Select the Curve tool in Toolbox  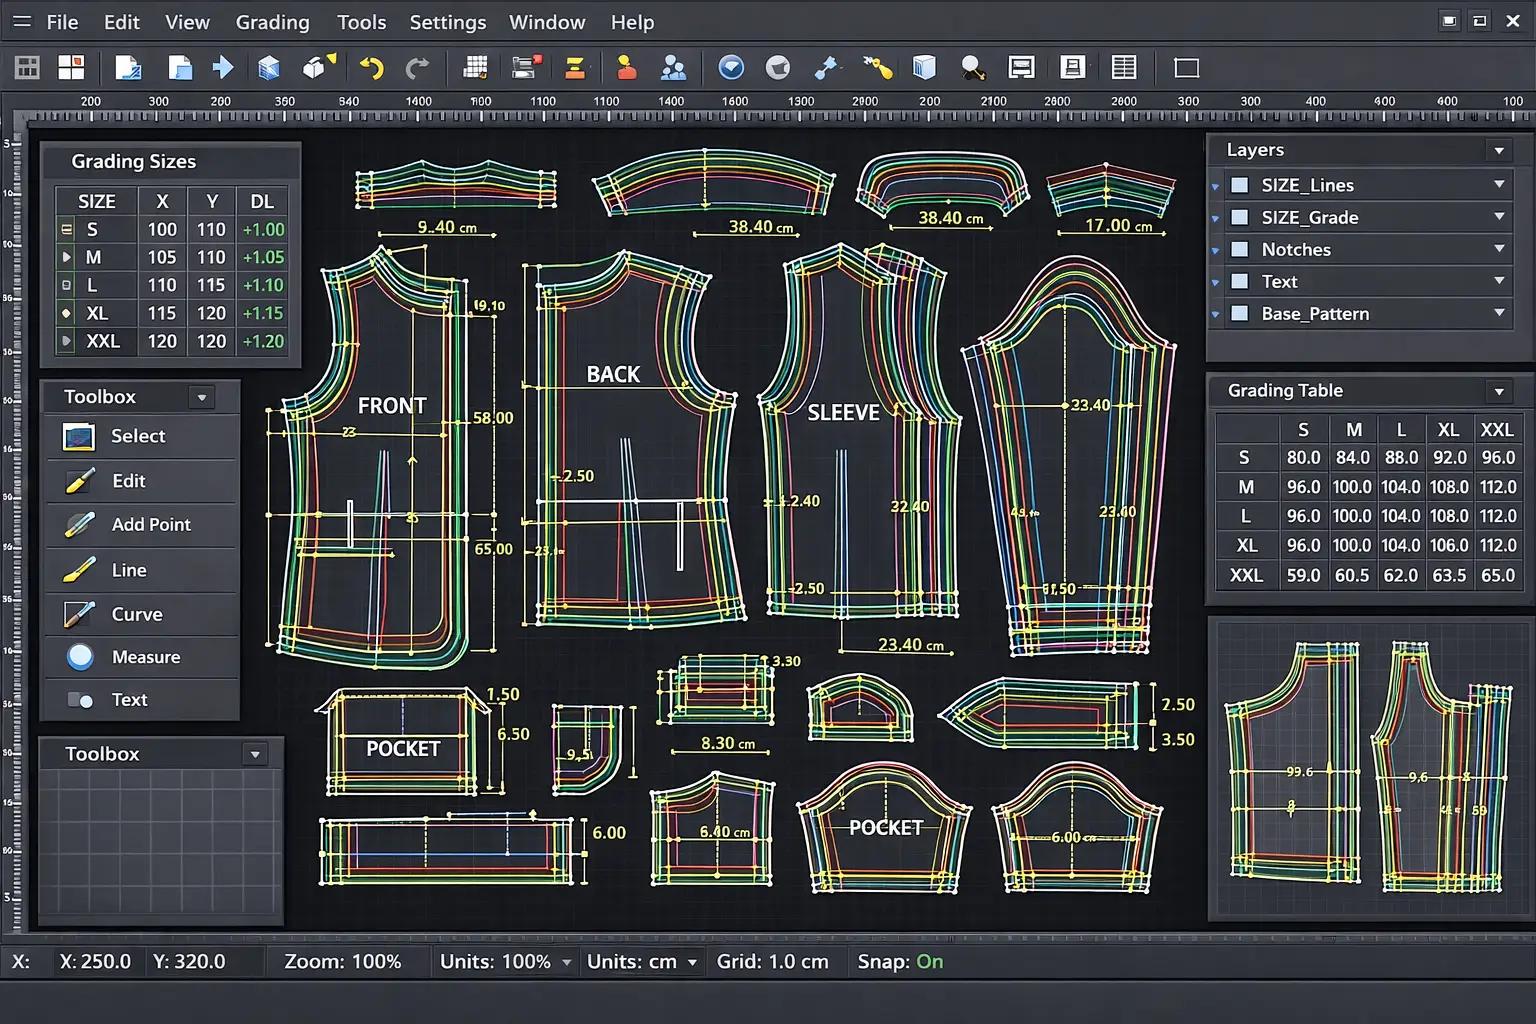[136, 614]
